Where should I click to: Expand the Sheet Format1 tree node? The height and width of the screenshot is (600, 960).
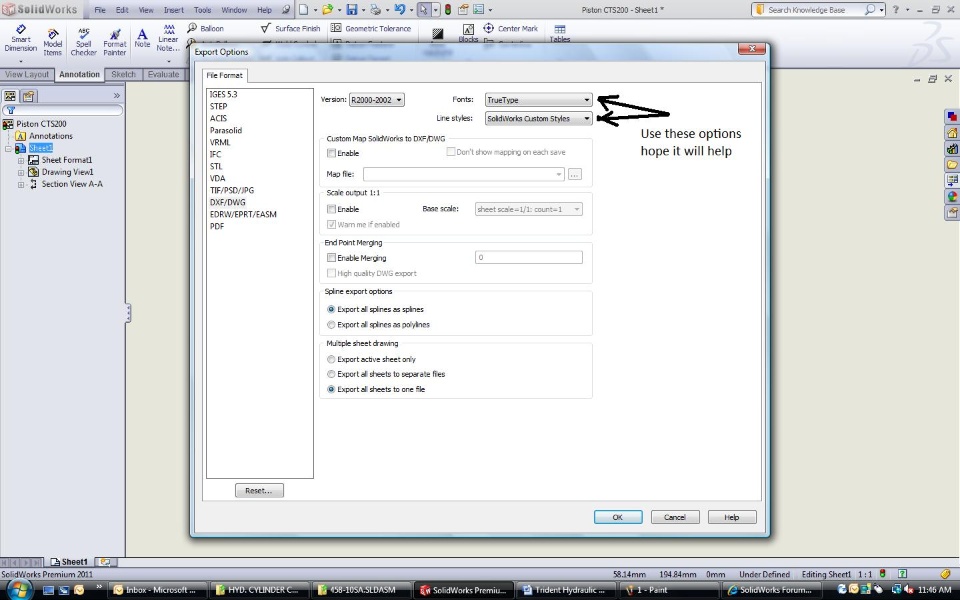pyautogui.click(x=21, y=160)
